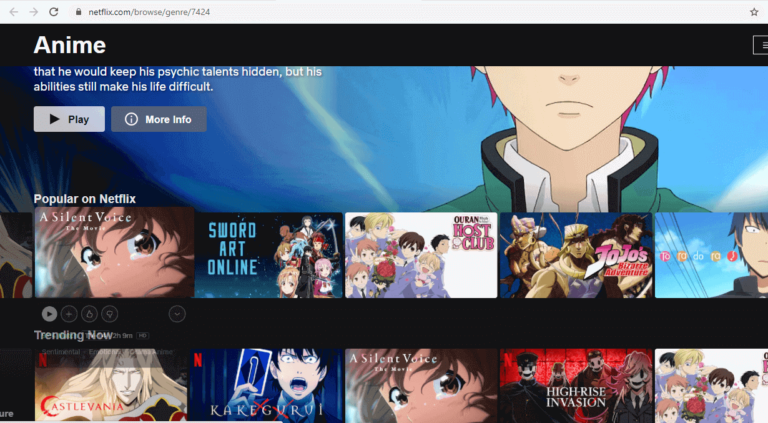Open A Silent Voice in Popular on Netflix
The height and width of the screenshot is (423, 768).
point(114,252)
